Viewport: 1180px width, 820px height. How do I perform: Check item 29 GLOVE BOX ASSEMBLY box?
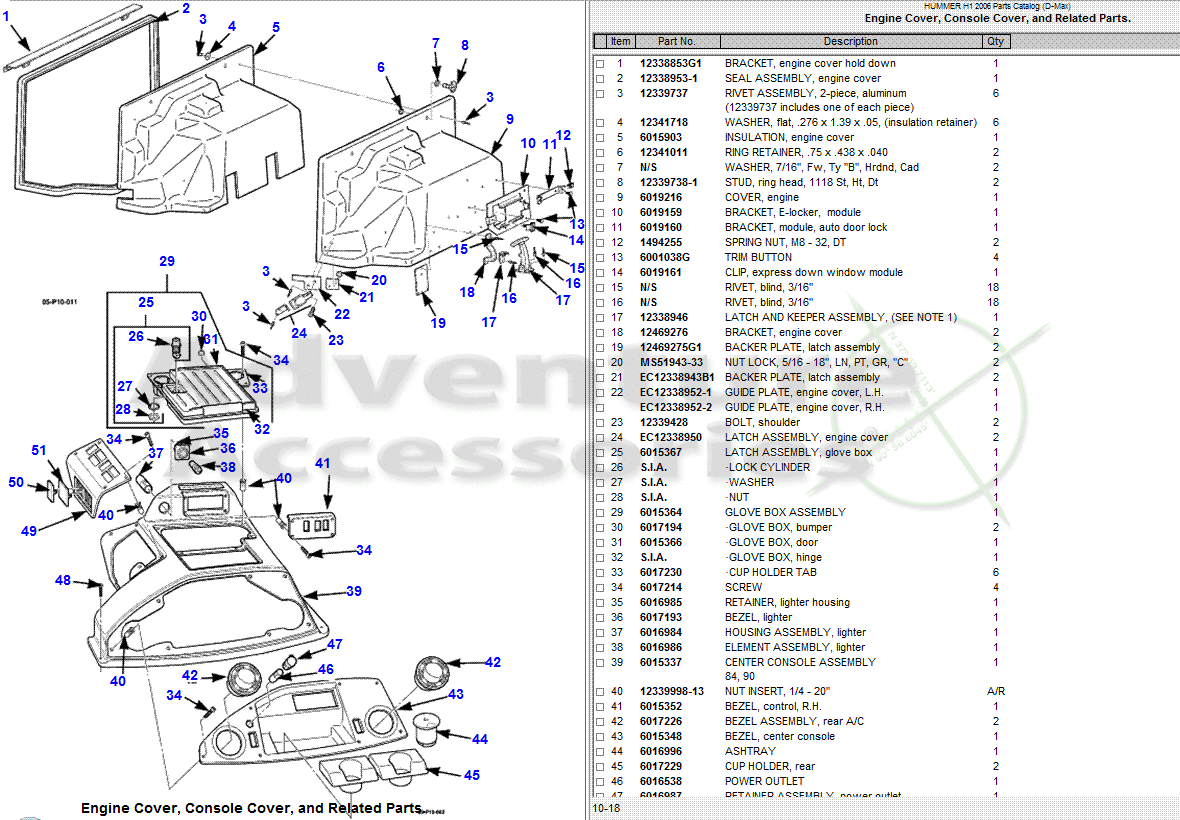click(600, 513)
